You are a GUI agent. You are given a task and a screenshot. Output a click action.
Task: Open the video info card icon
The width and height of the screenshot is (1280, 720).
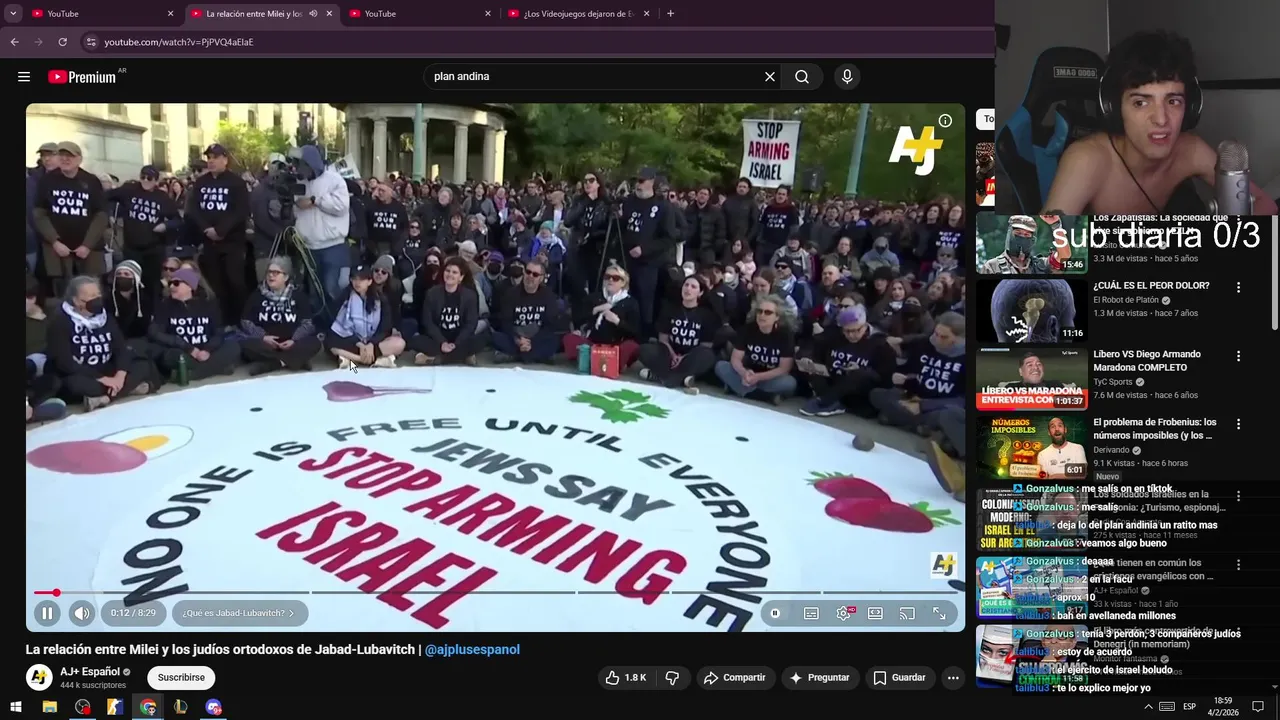click(x=945, y=121)
